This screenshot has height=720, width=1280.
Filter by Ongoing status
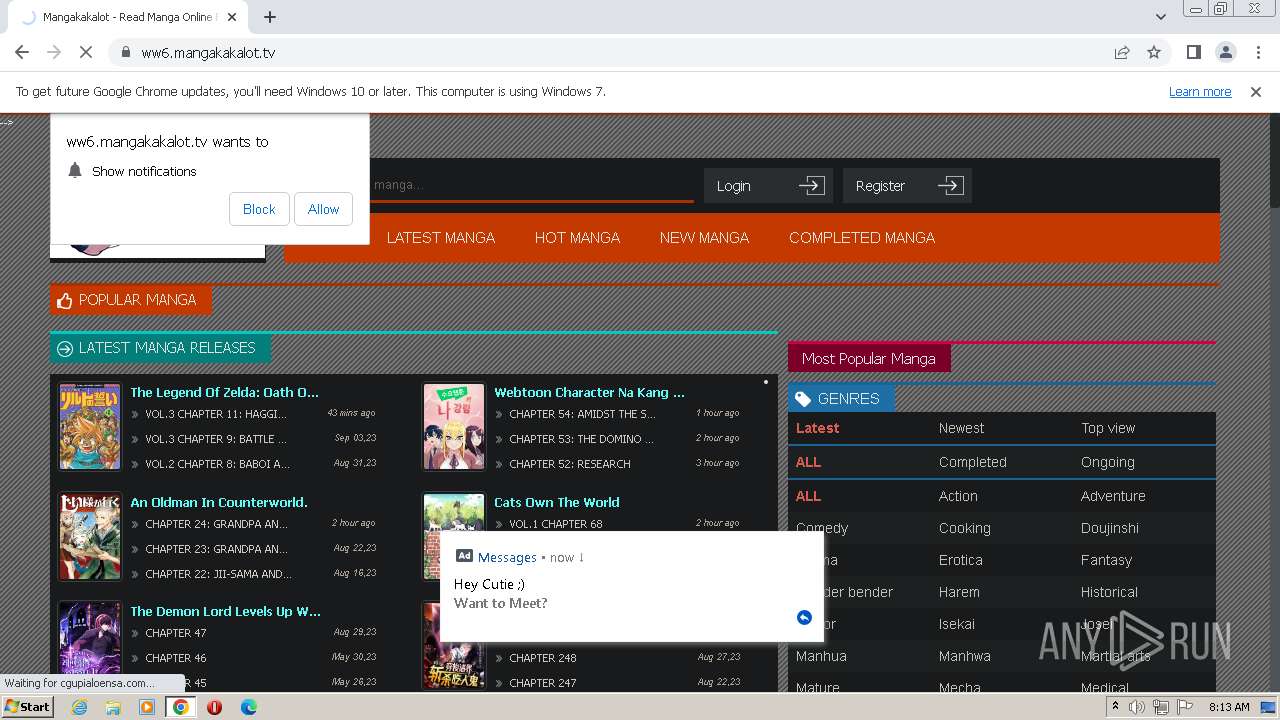[x=1108, y=462]
